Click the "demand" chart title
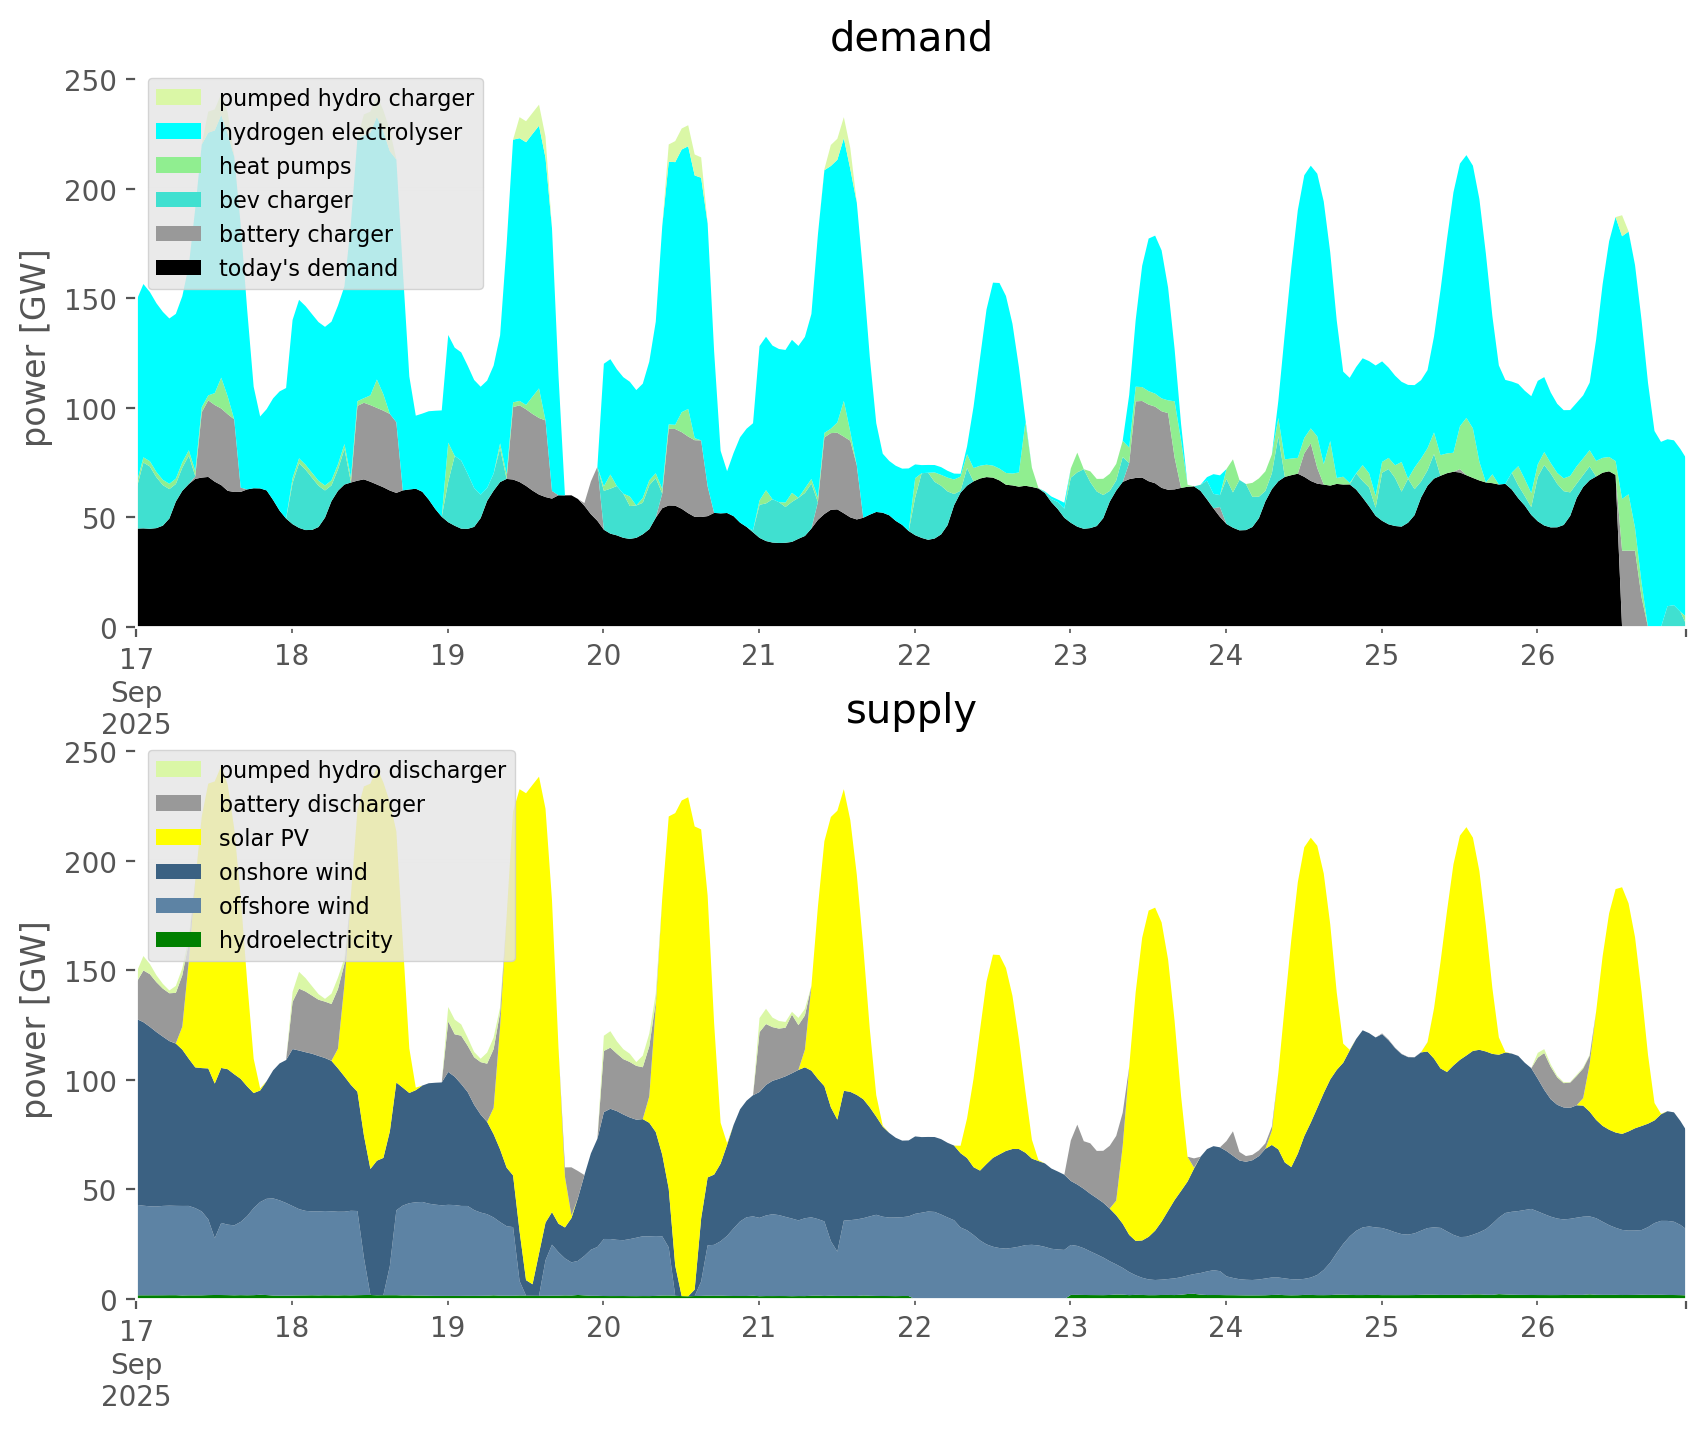 tap(910, 38)
